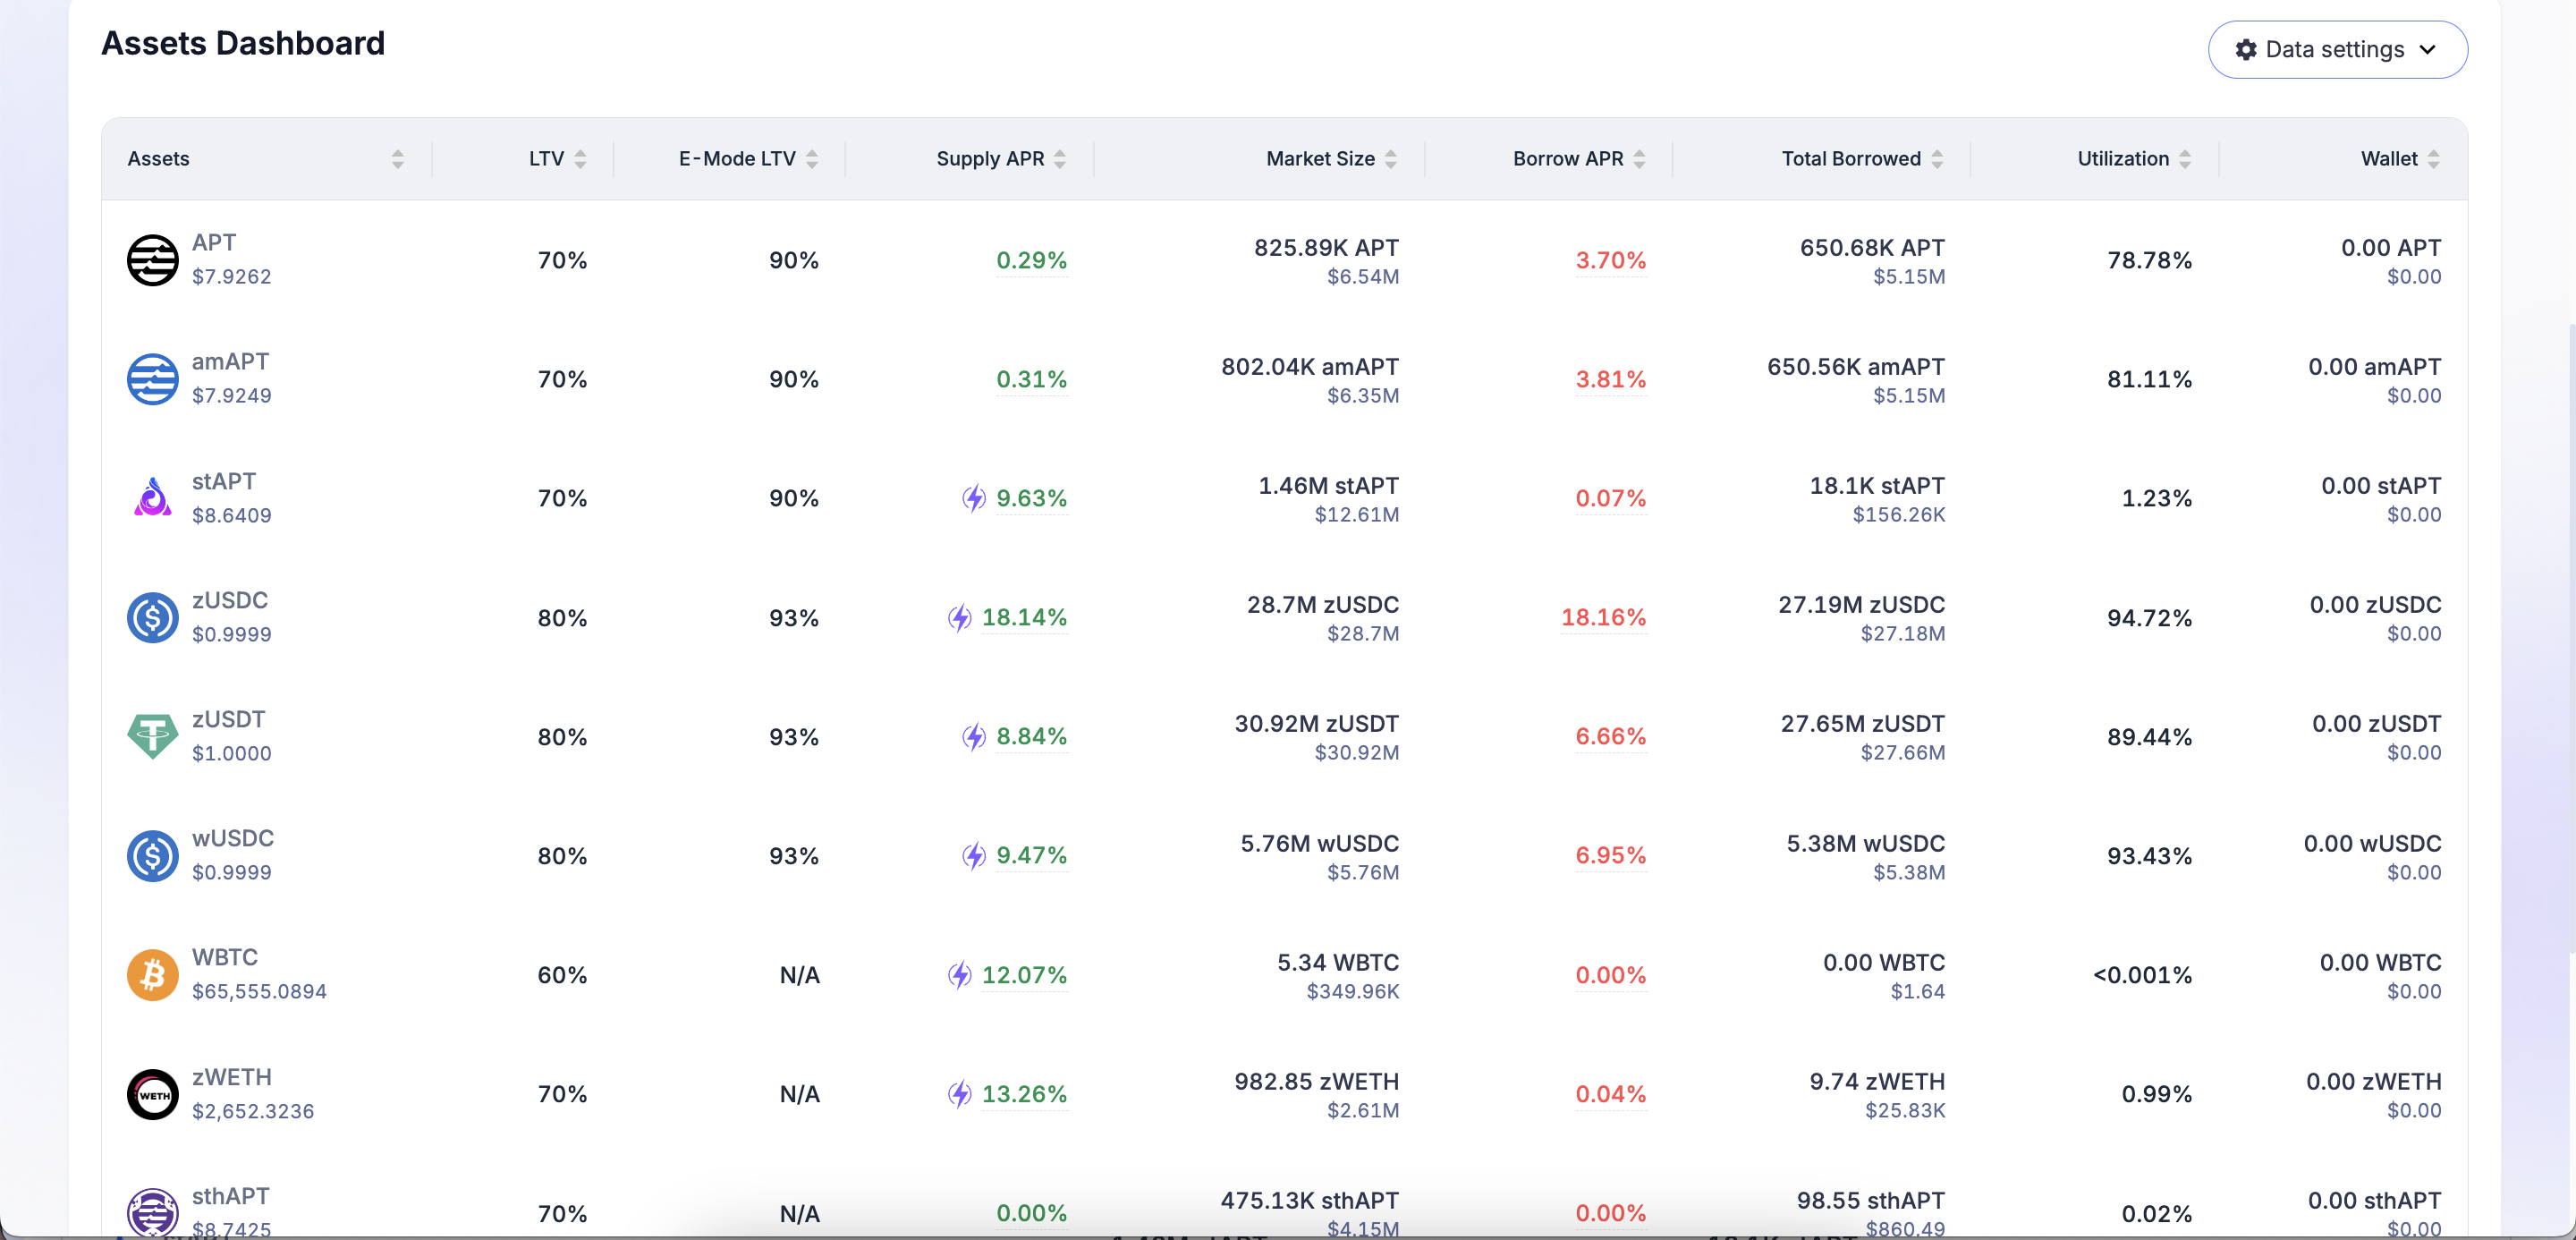Image resolution: width=2576 pixels, height=1240 pixels.
Task: Click the stAPT token logo icon
Action: pyautogui.click(x=152, y=498)
